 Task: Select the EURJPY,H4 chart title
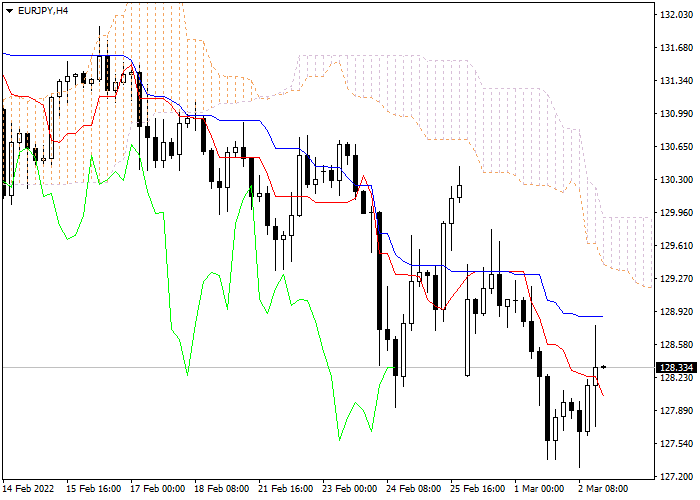(x=43, y=11)
